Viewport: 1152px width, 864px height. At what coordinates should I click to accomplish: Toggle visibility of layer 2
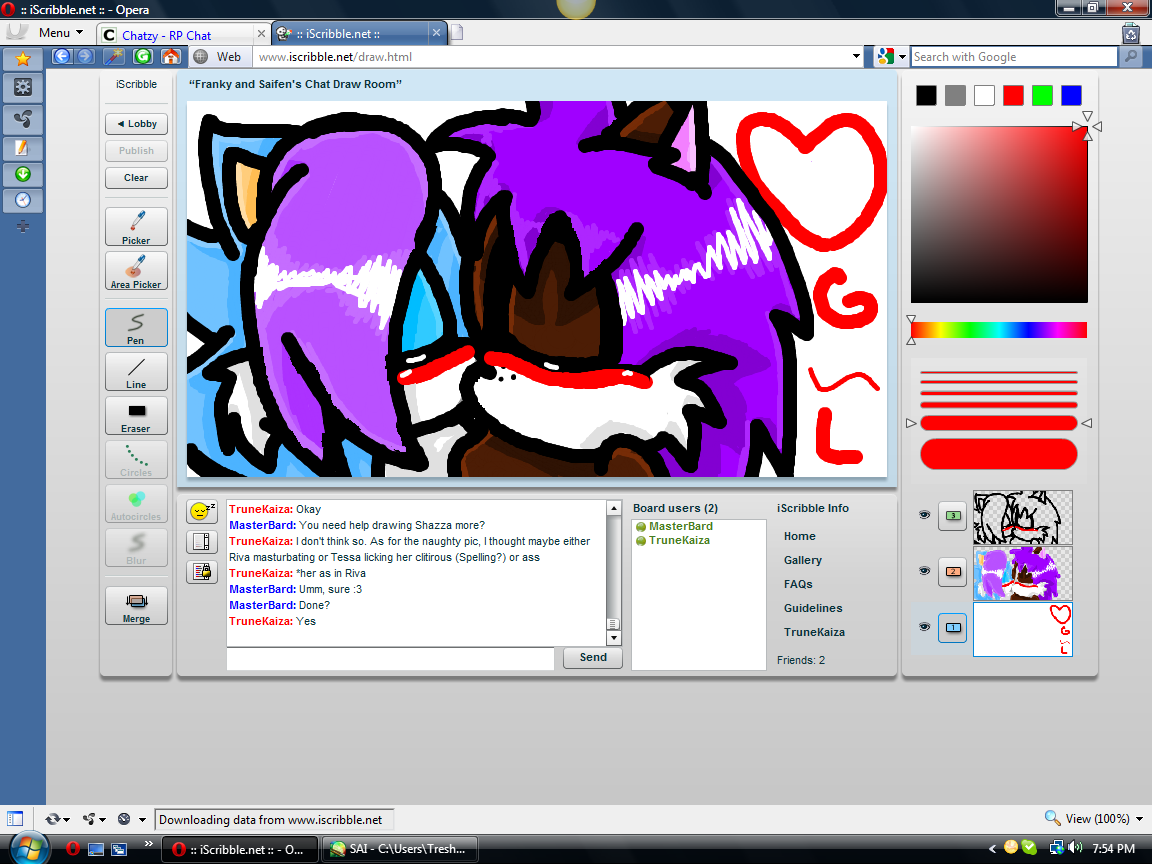(x=924, y=571)
